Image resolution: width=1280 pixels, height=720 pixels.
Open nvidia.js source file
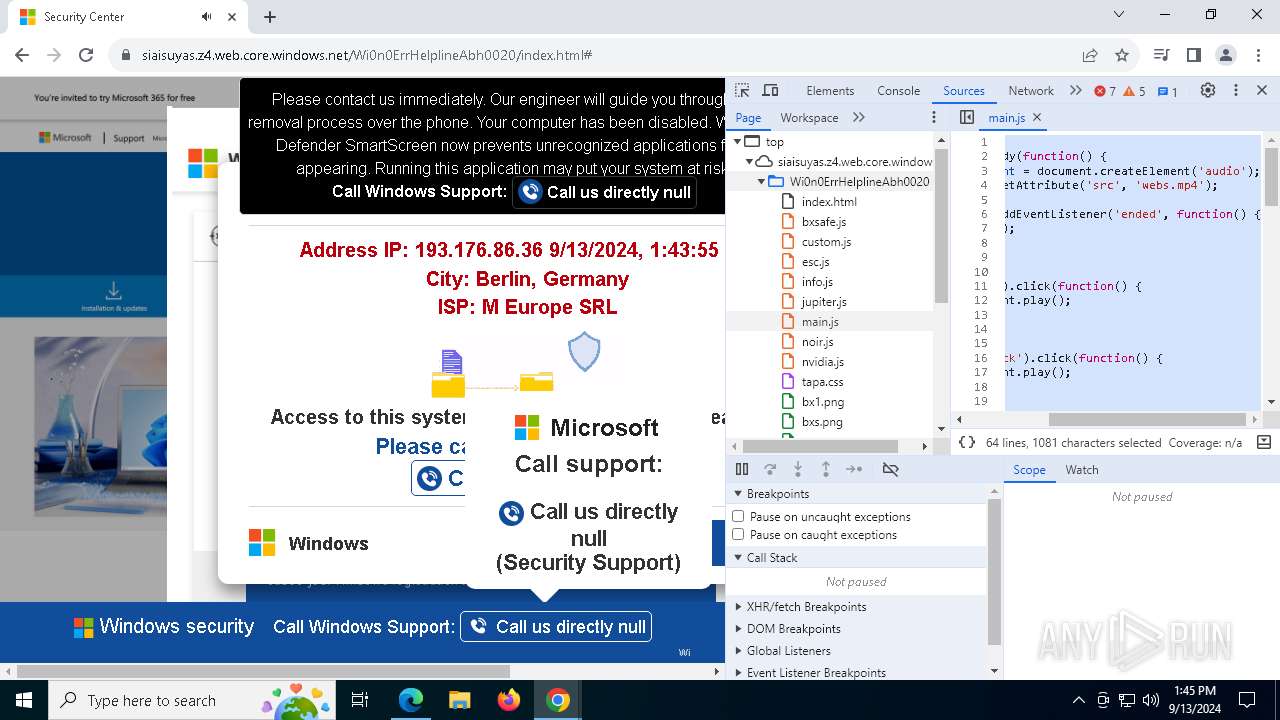822,362
